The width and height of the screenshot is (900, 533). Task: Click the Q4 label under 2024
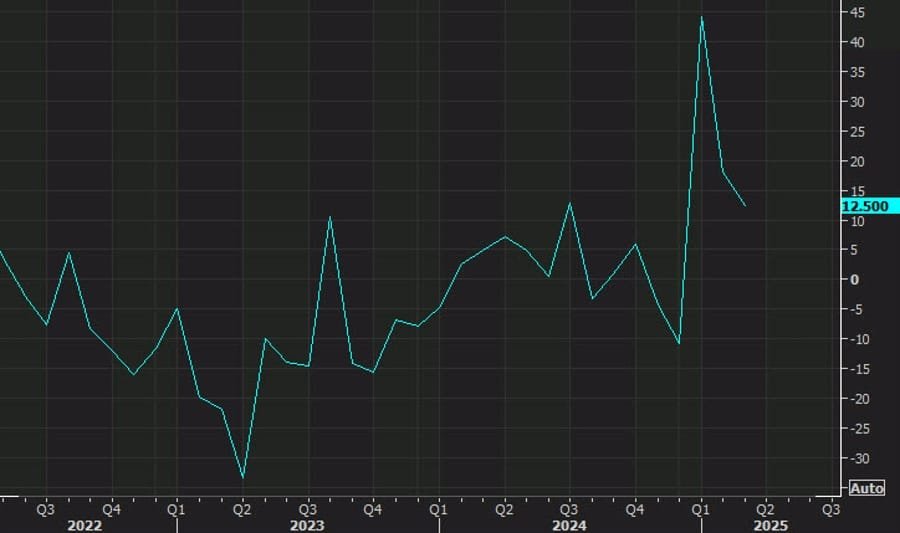pos(635,508)
